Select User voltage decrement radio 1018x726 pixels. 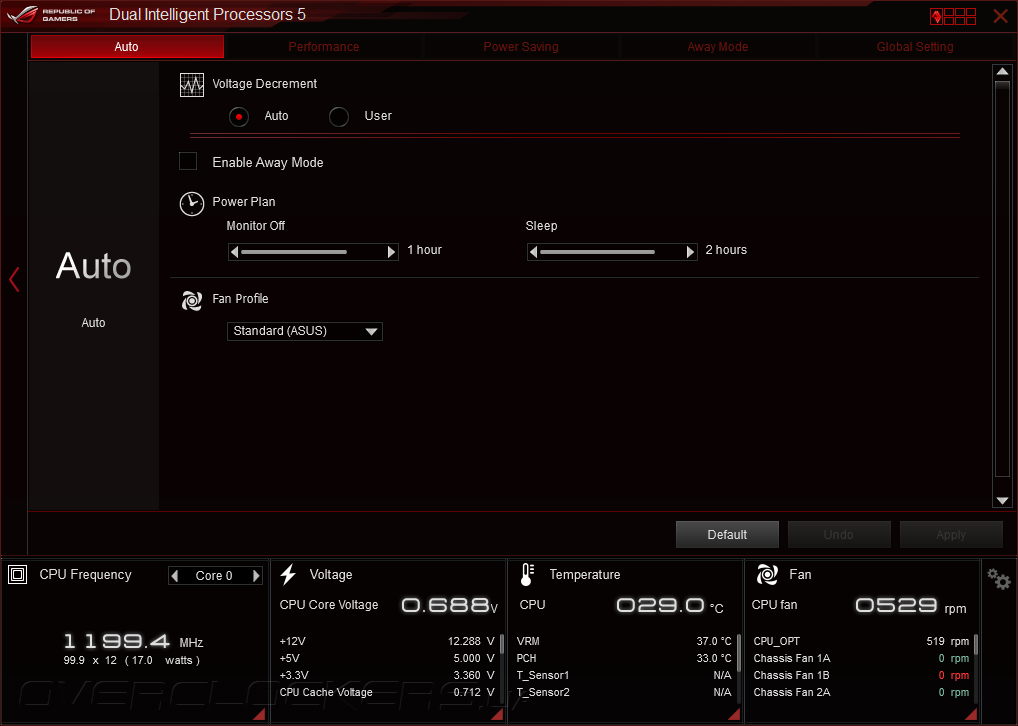339,117
